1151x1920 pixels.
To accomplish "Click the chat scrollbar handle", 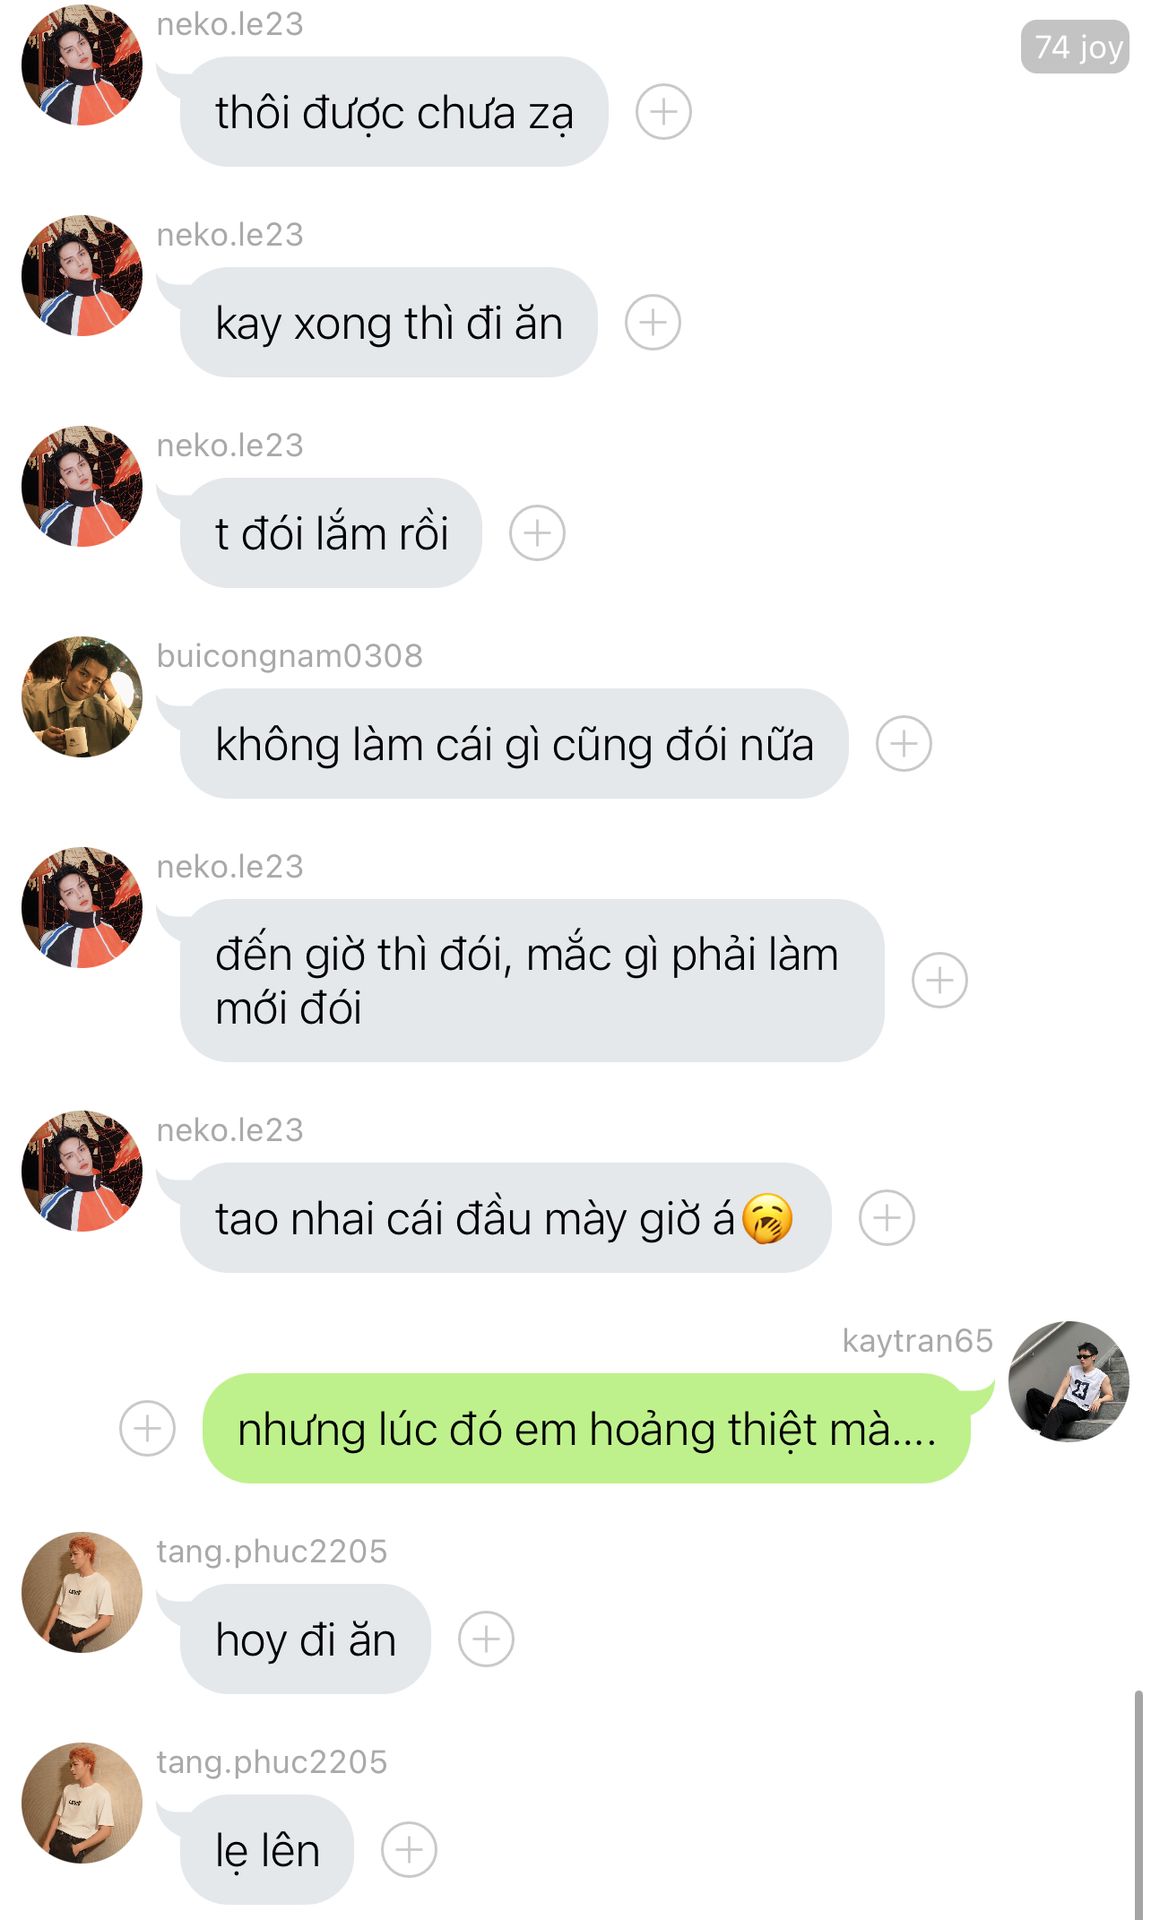I will click(x=1138, y=1805).
